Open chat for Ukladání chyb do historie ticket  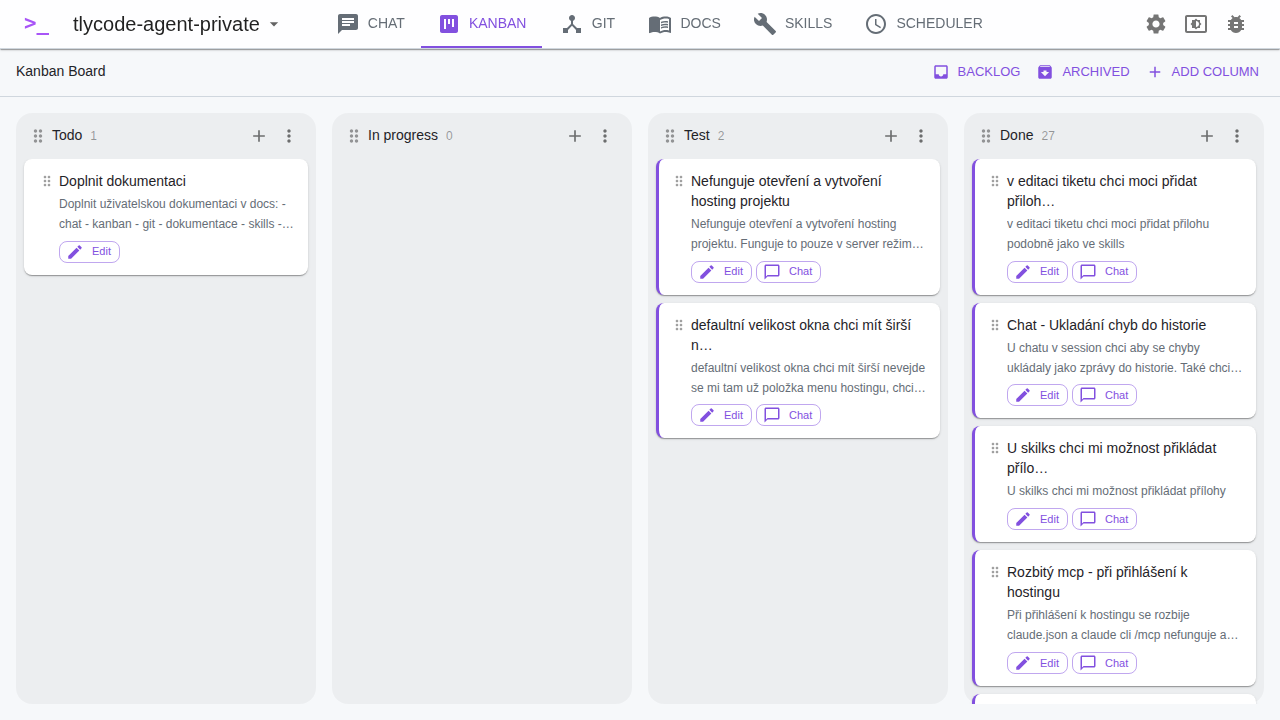[x=1104, y=395]
